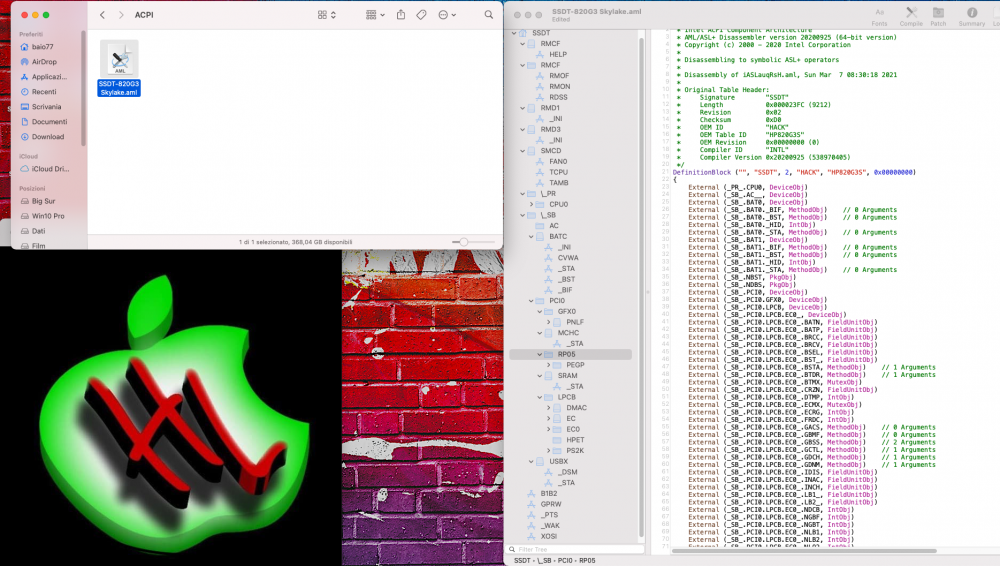1000x566 pixels.
Task: Expand the PEGP tree node
Action: point(548,365)
